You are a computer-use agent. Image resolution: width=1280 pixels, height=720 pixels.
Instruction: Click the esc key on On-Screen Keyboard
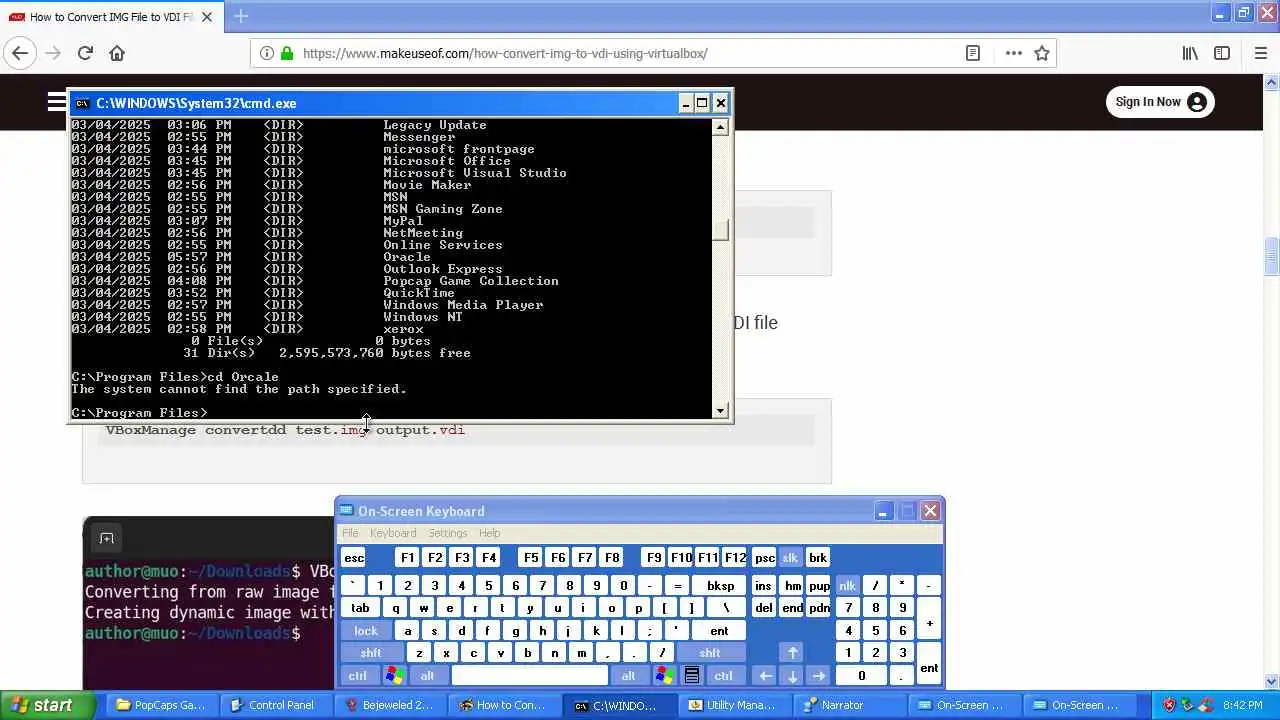(353, 558)
